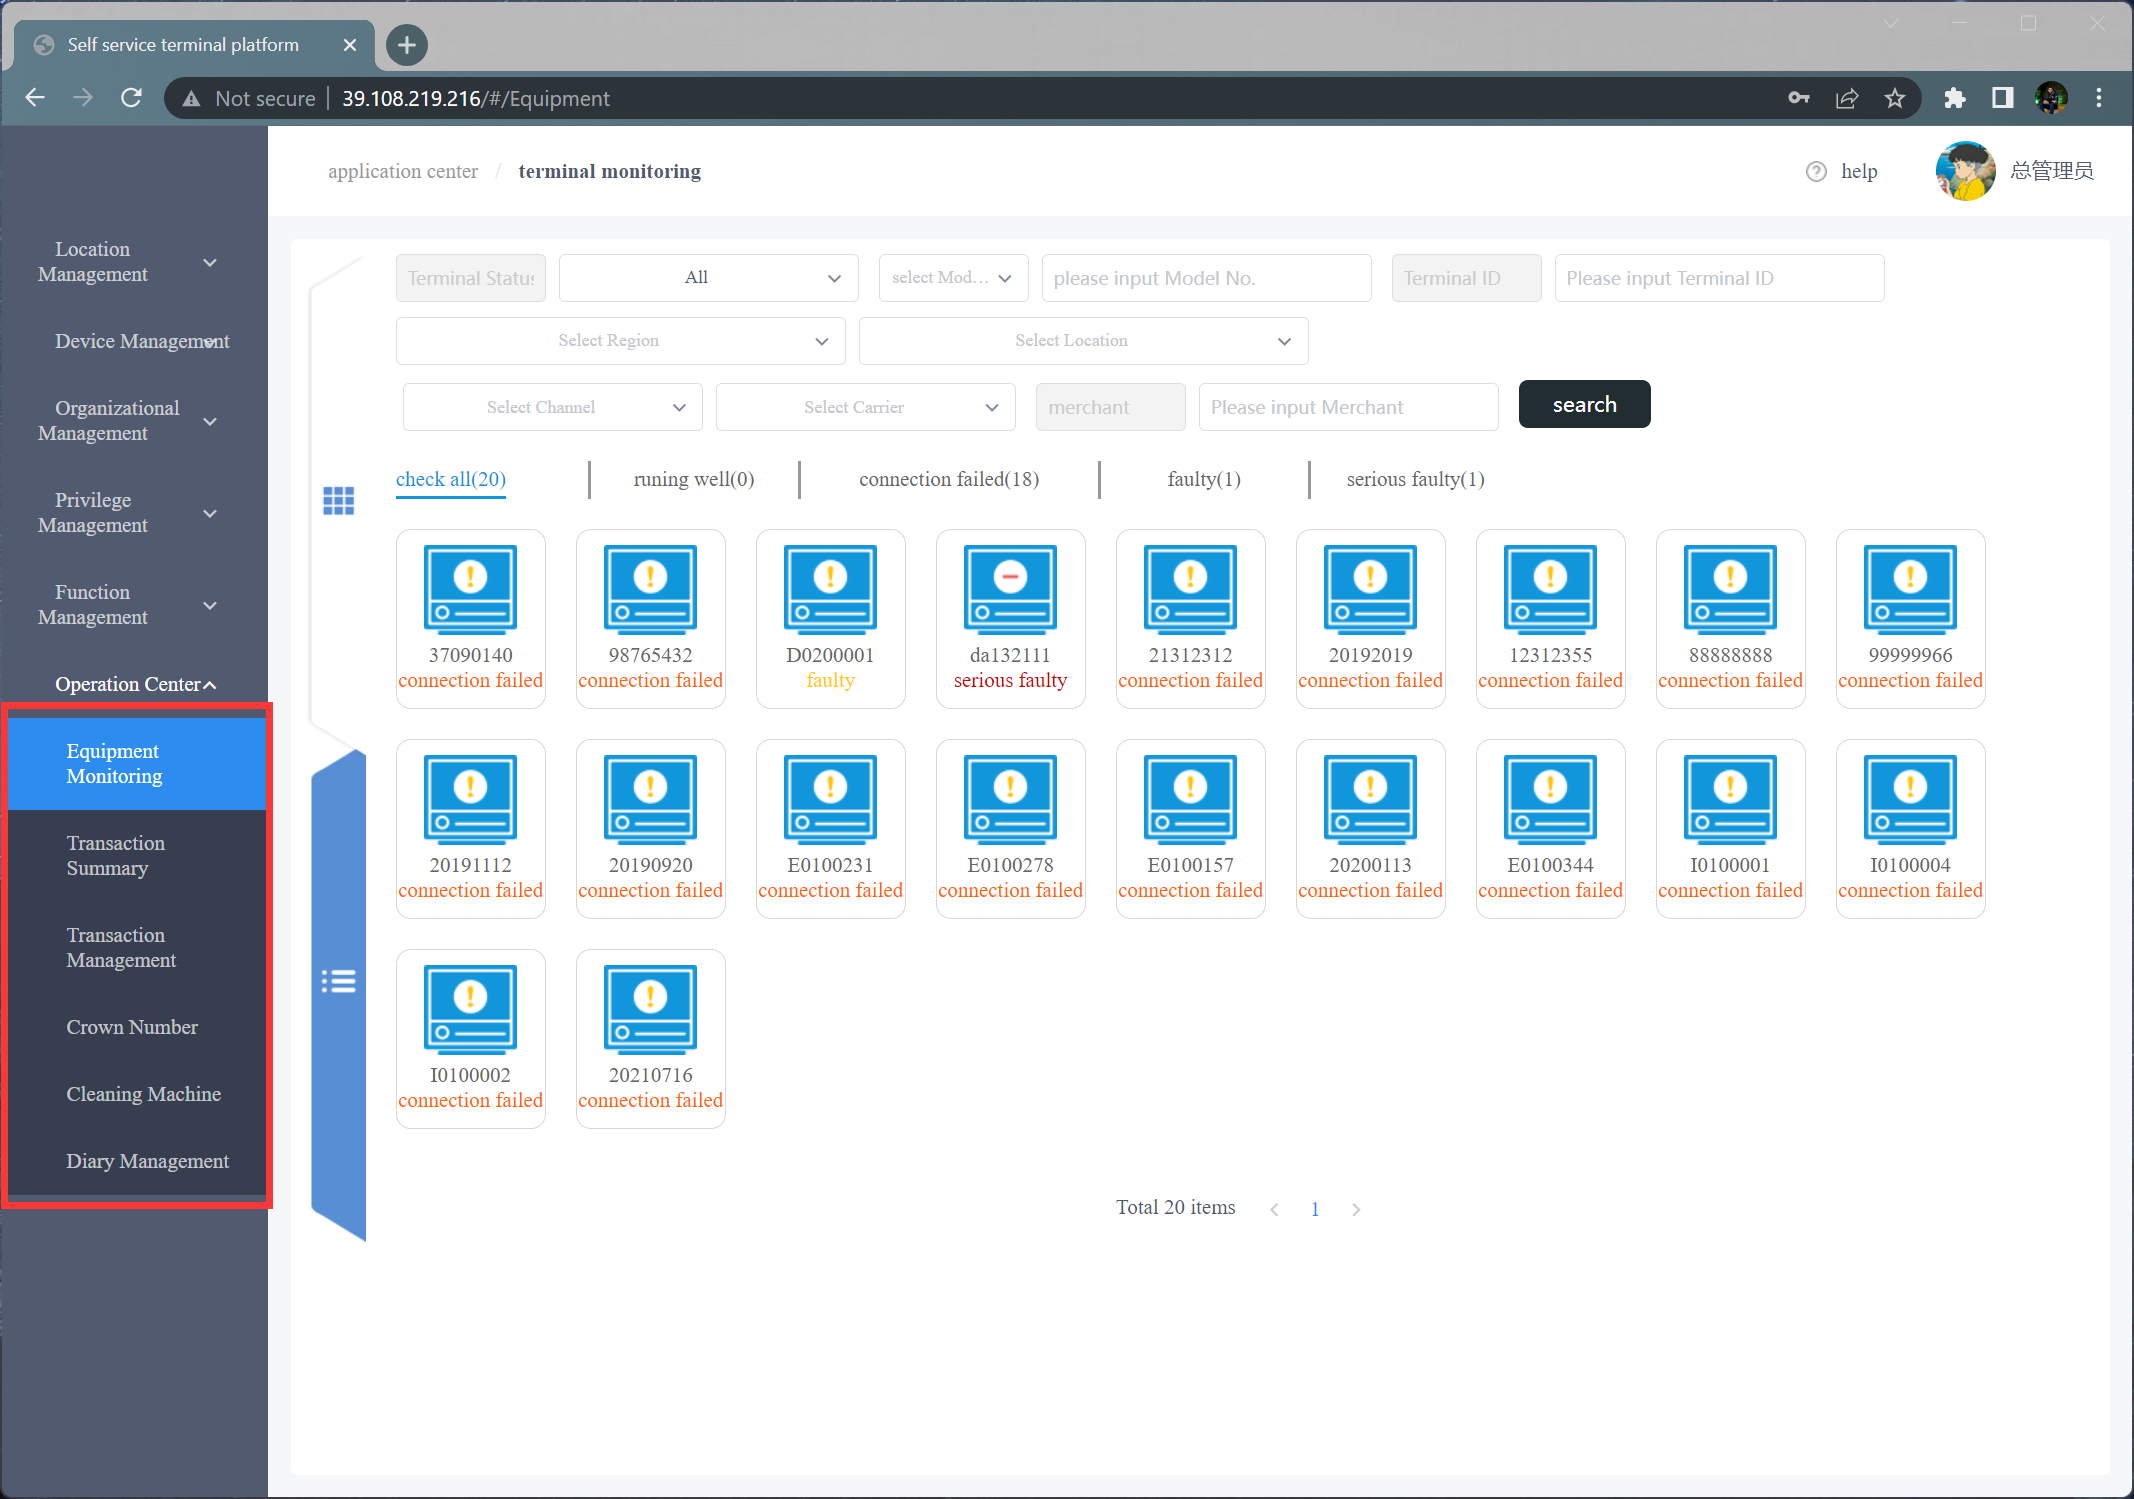
Task: Open saved passwords key icon
Action: 1799,98
